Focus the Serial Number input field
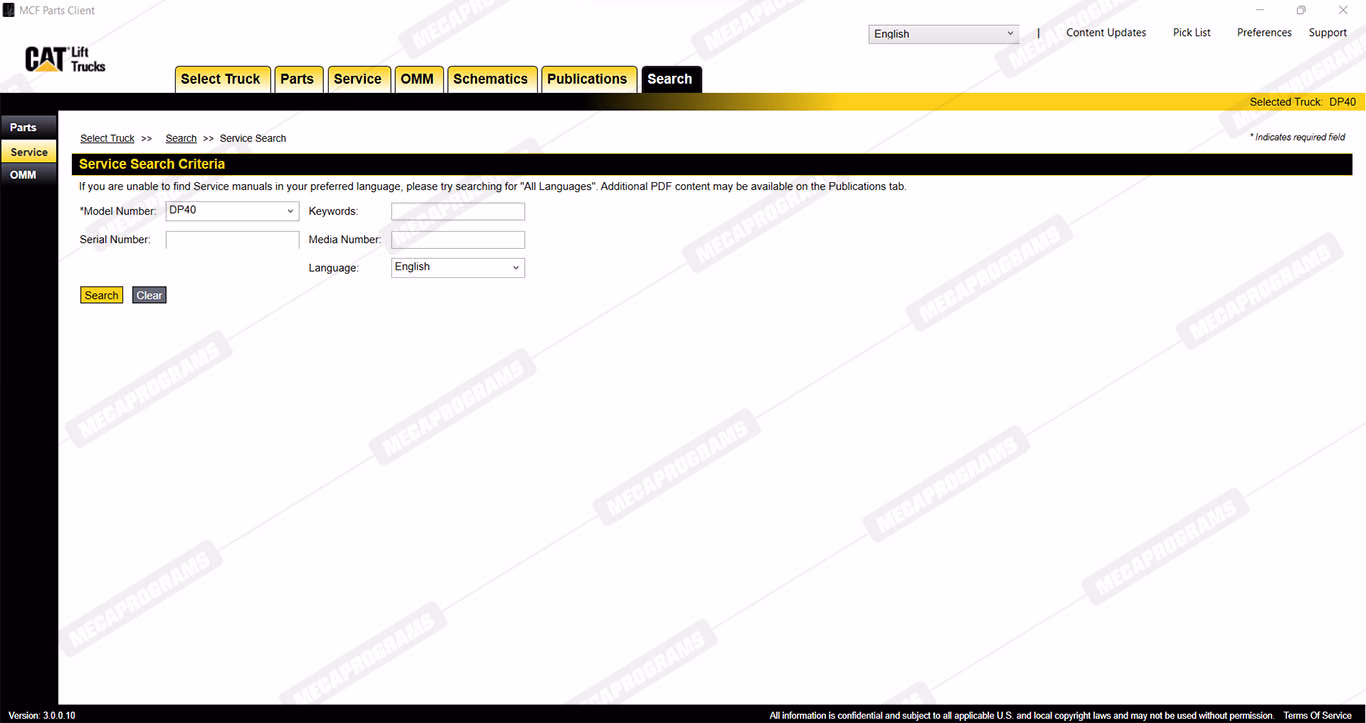The image size is (1366, 723). pos(232,240)
